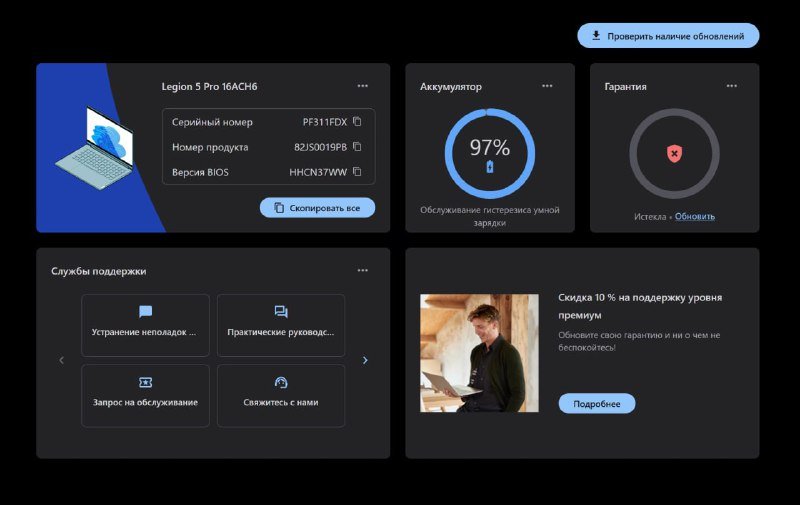The image size is (800, 505).
Task: Open Свяжитесь с нами tile
Action: [x=281, y=395]
